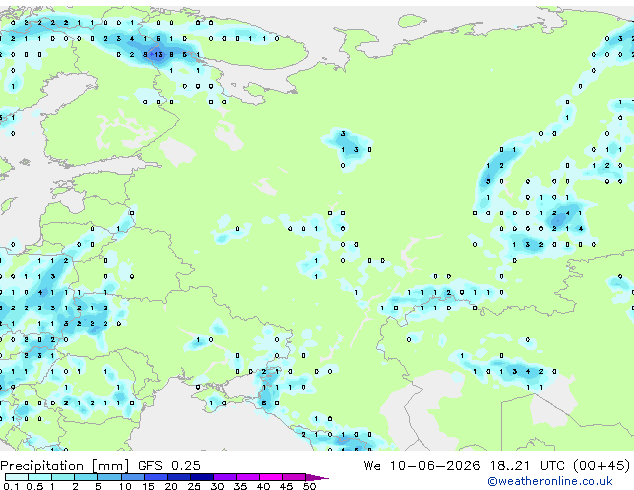634x490 pixels.
Task: Select legend swatch between 35 and 40
Action: coord(248,477)
